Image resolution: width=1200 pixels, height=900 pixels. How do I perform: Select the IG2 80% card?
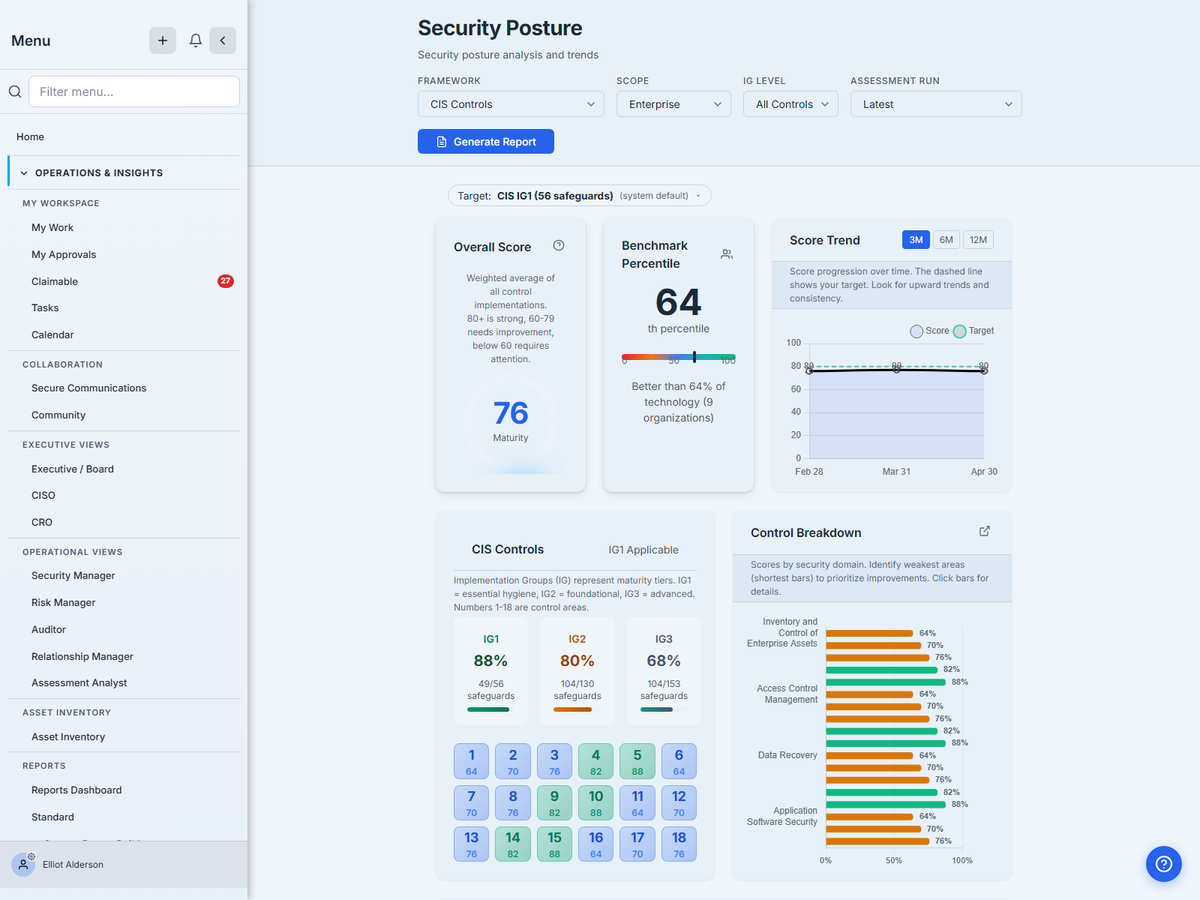577,671
